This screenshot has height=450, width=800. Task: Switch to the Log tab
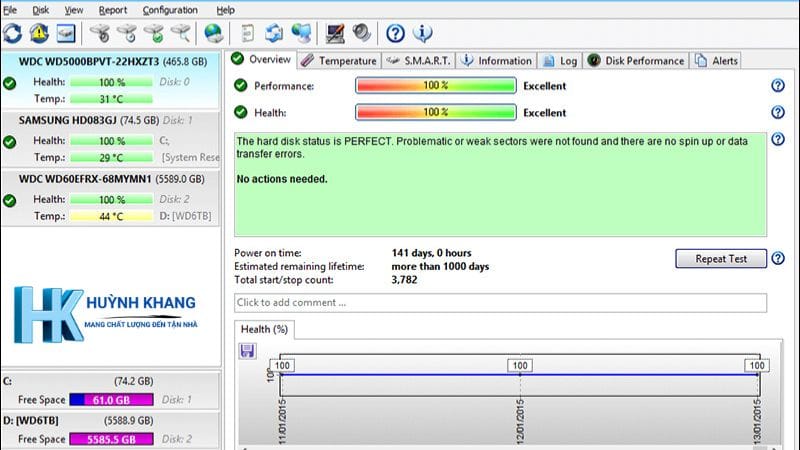tap(560, 61)
